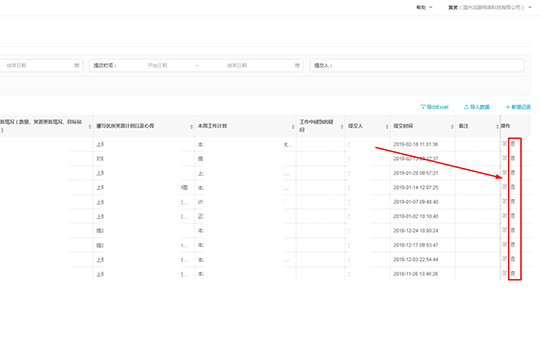
Task: Delete the record submitted 2018-12-03 22:54:44
Action: 513,259
